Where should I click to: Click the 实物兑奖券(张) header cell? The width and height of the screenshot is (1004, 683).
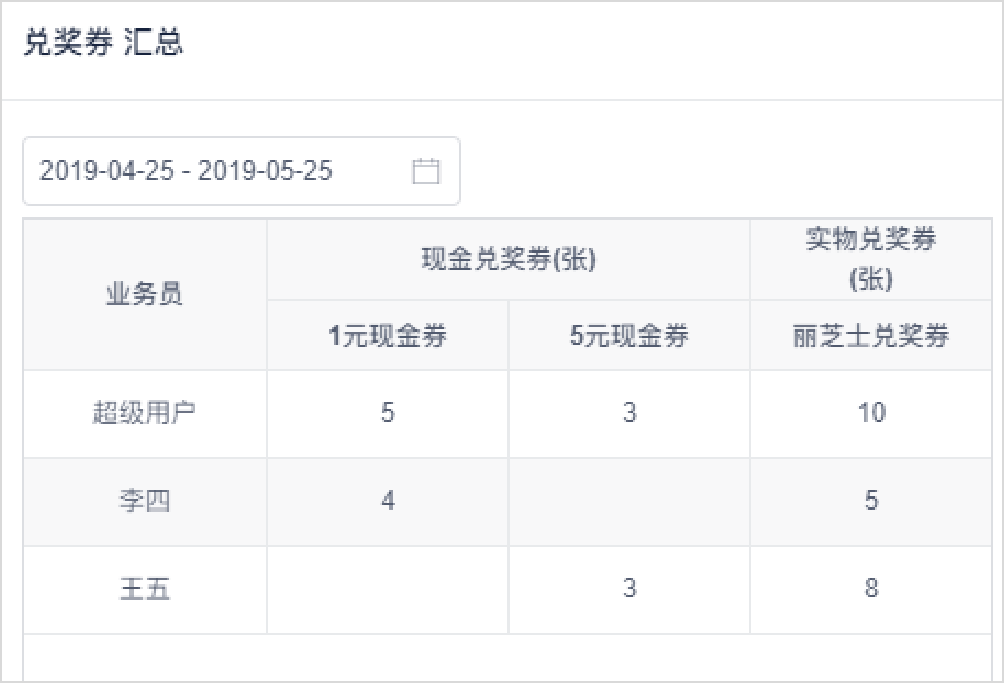click(x=870, y=258)
